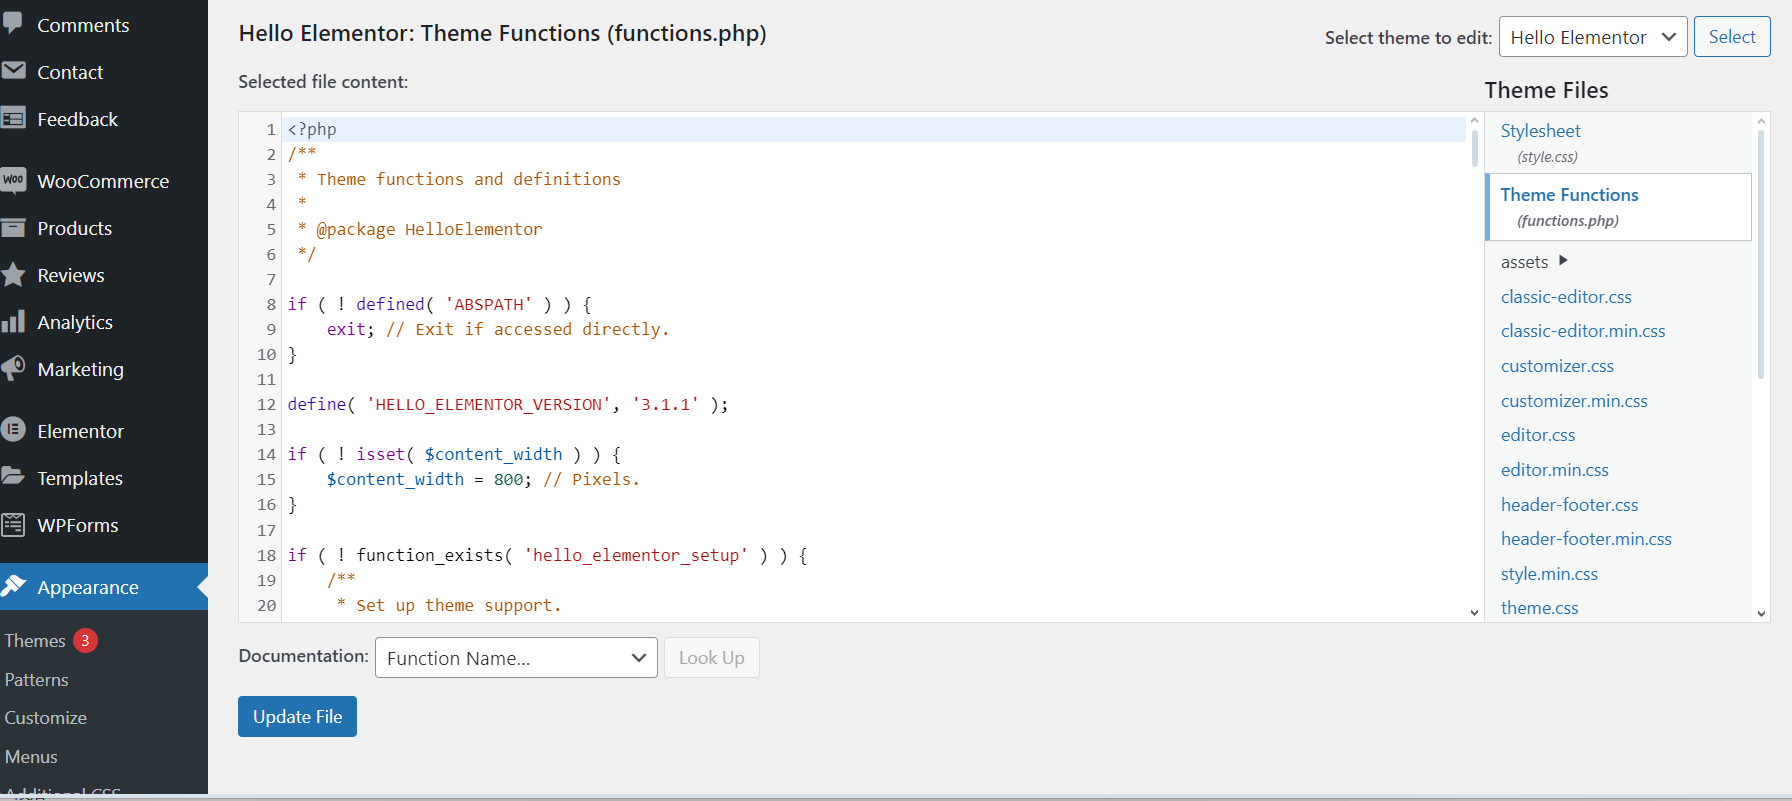Screen dimensions: 1792x801
Task: Click the Reviews star icon
Action: [13, 274]
